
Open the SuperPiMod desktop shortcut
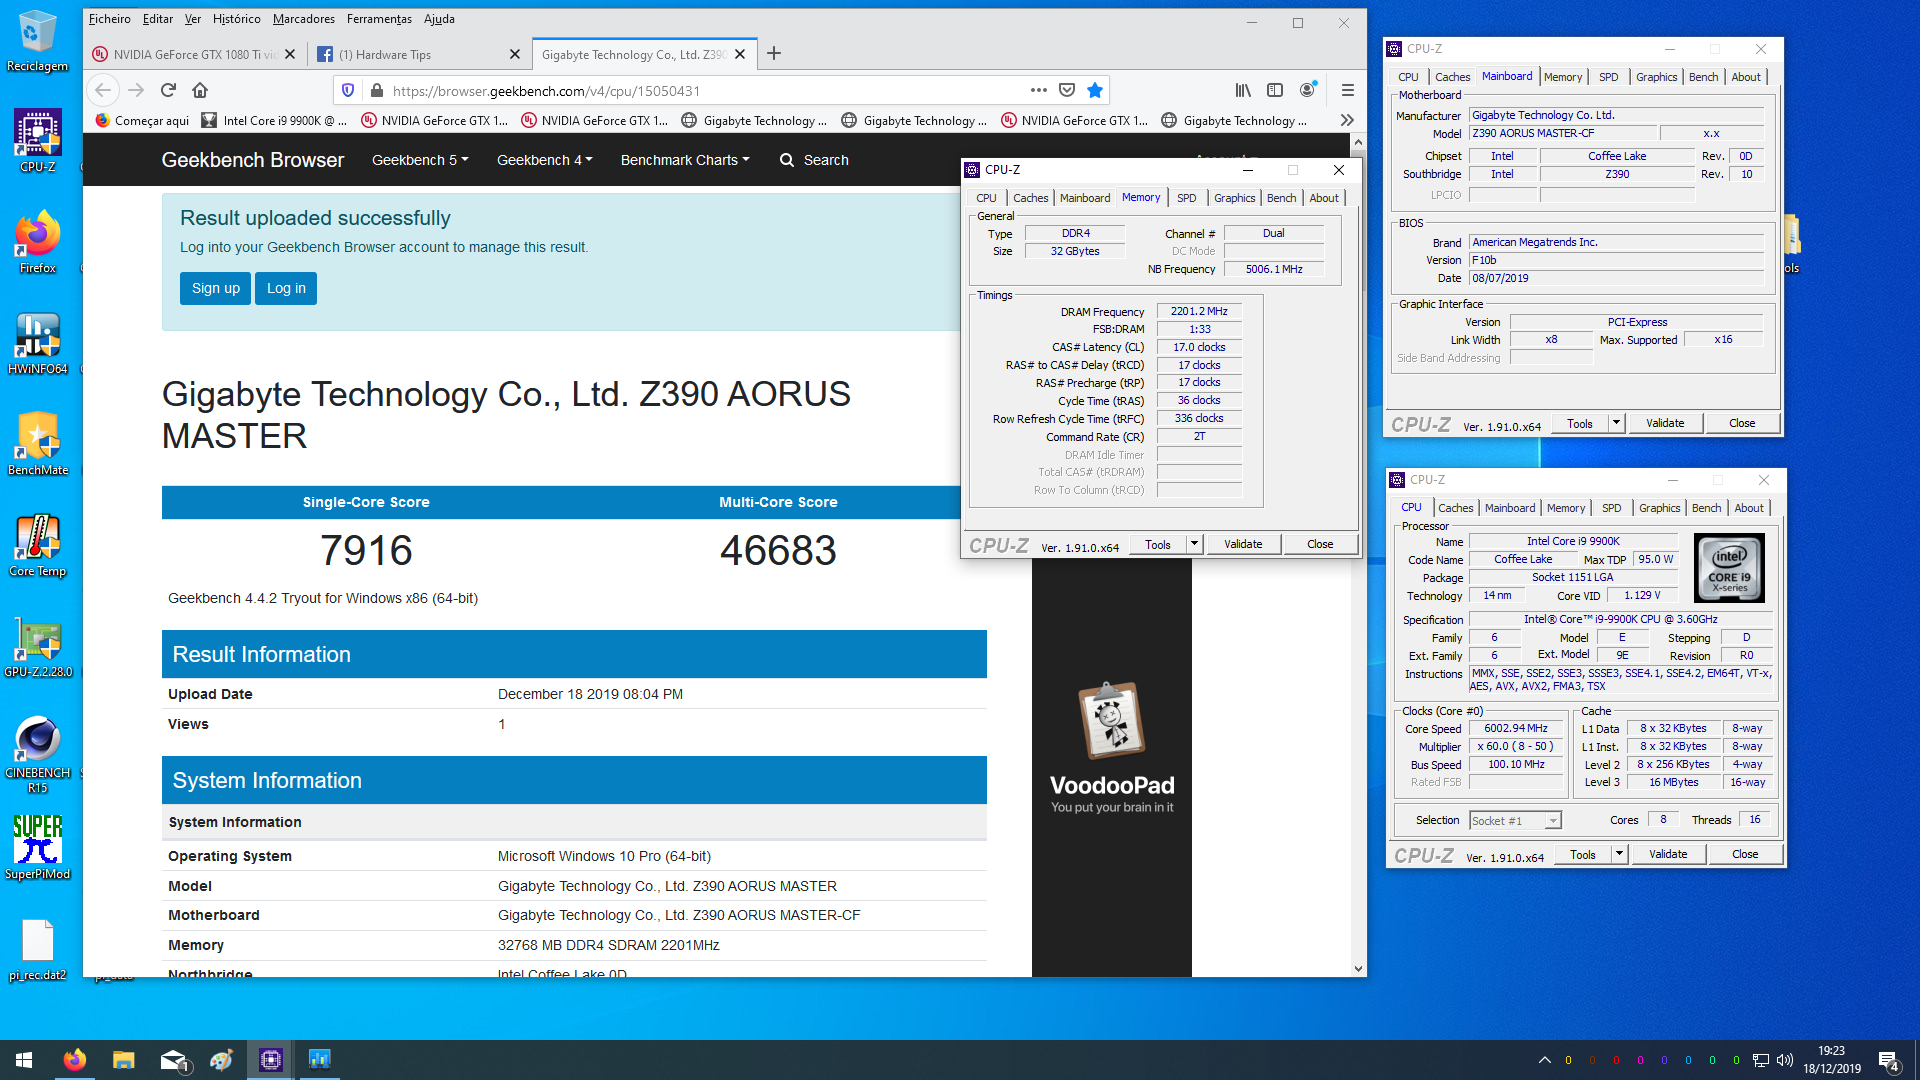[x=37, y=848]
